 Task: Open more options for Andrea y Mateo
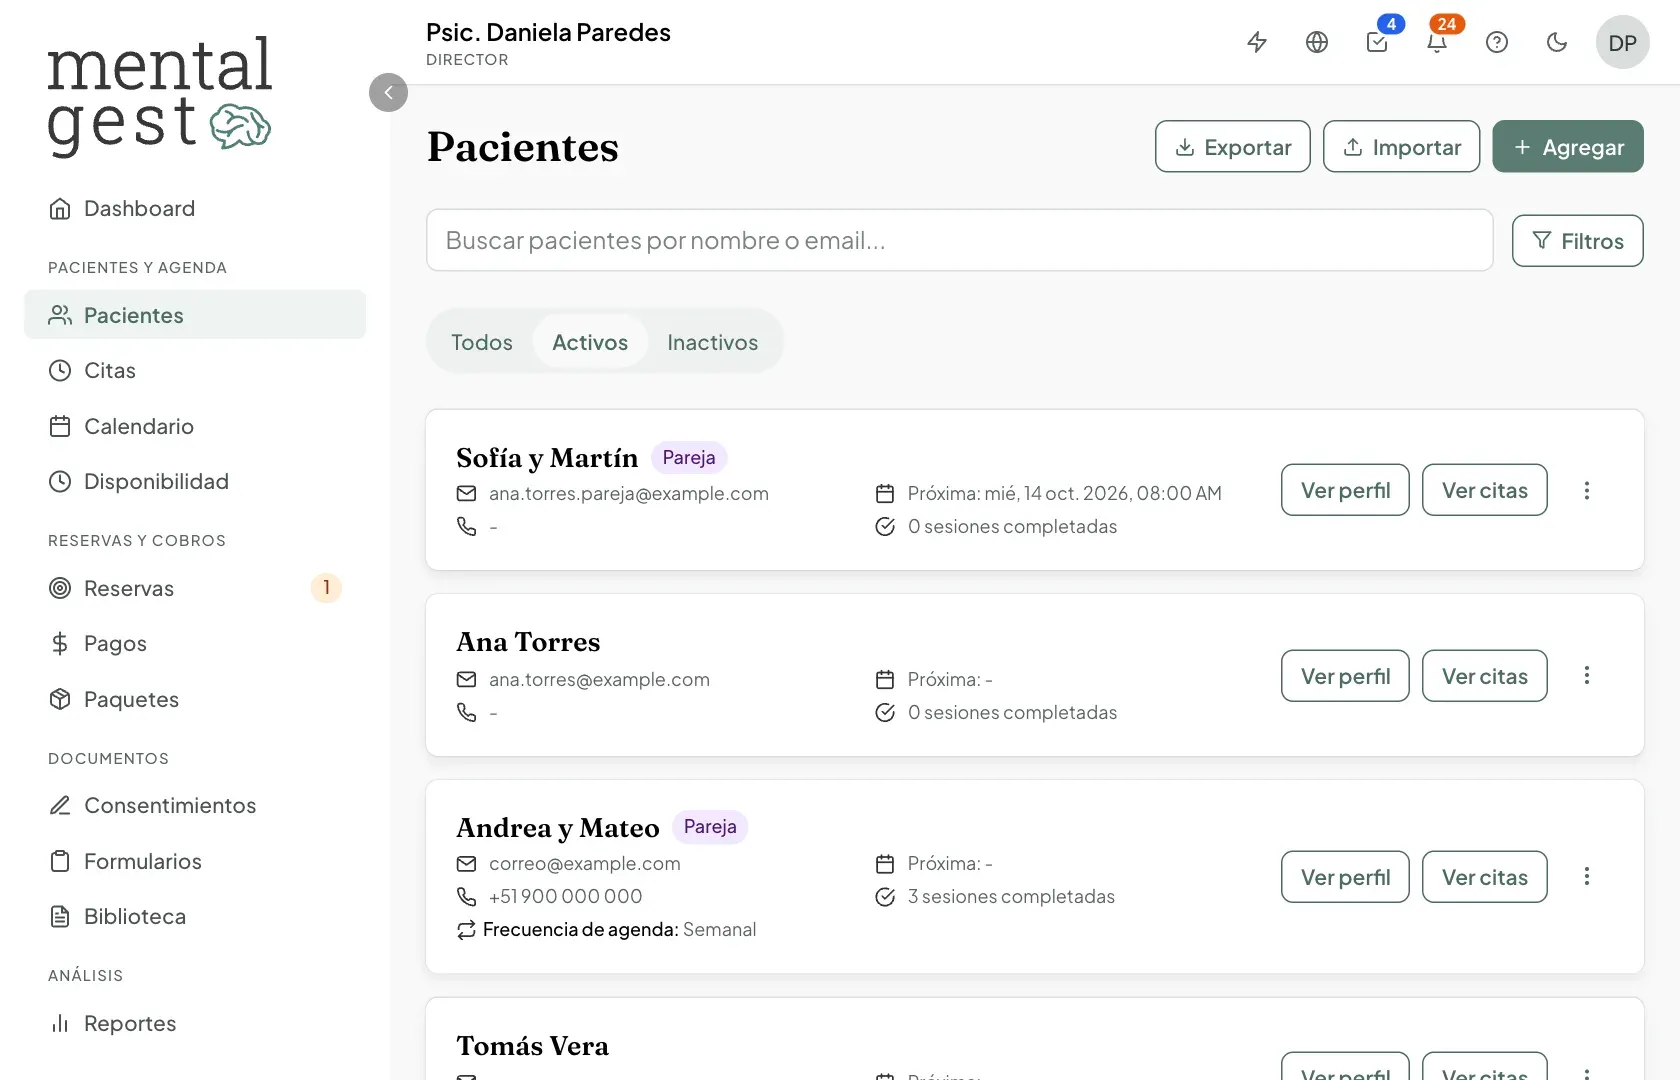pyautogui.click(x=1587, y=876)
